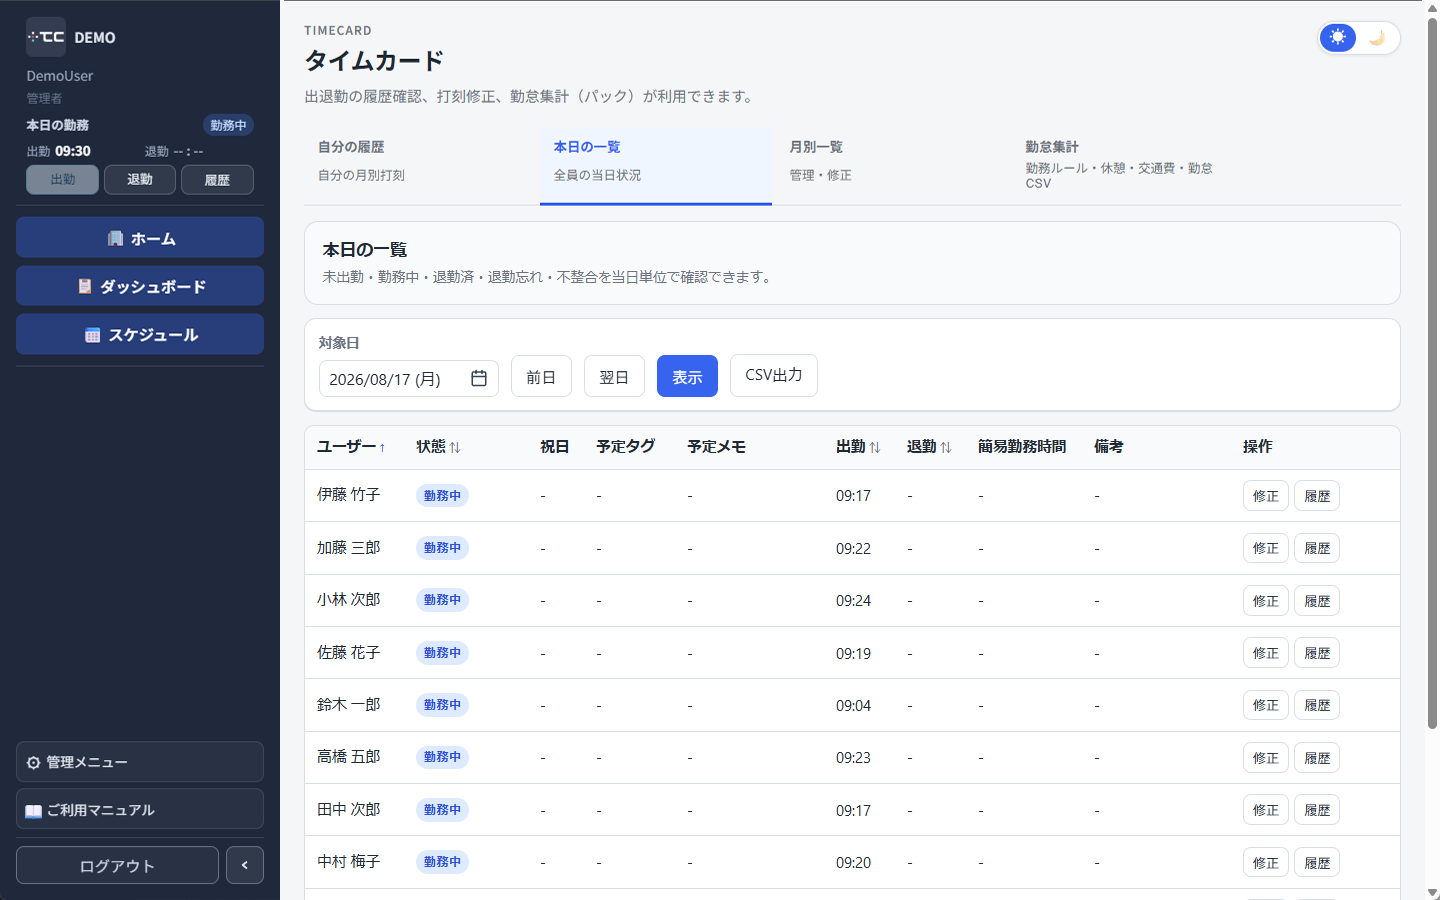
Task: Click 修正 for 中村 梅子
Action: (1266, 862)
